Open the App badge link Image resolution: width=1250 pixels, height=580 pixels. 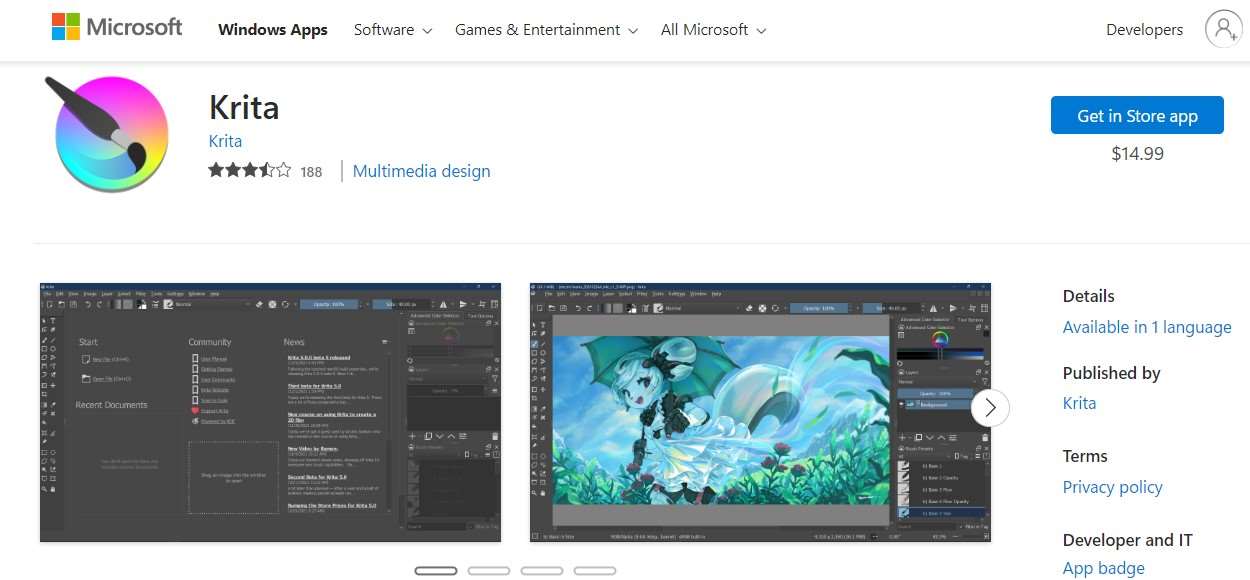pyautogui.click(x=1103, y=568)
